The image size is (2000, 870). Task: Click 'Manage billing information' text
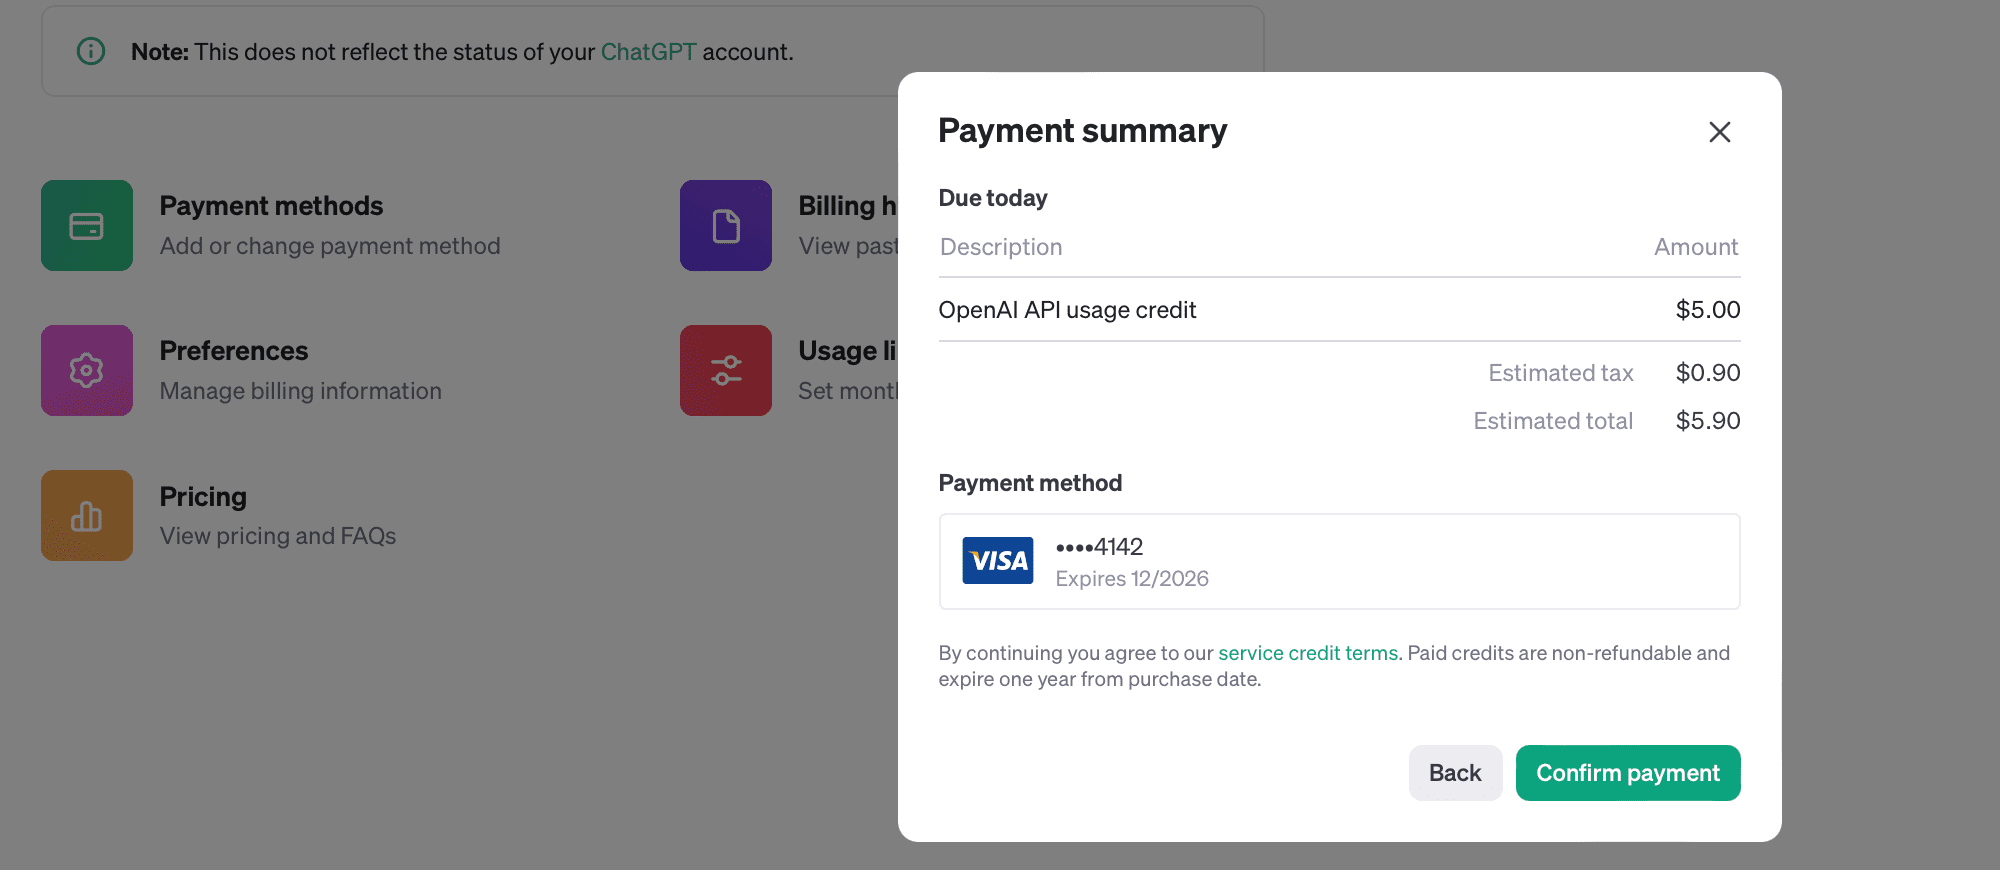click(301, 391)
